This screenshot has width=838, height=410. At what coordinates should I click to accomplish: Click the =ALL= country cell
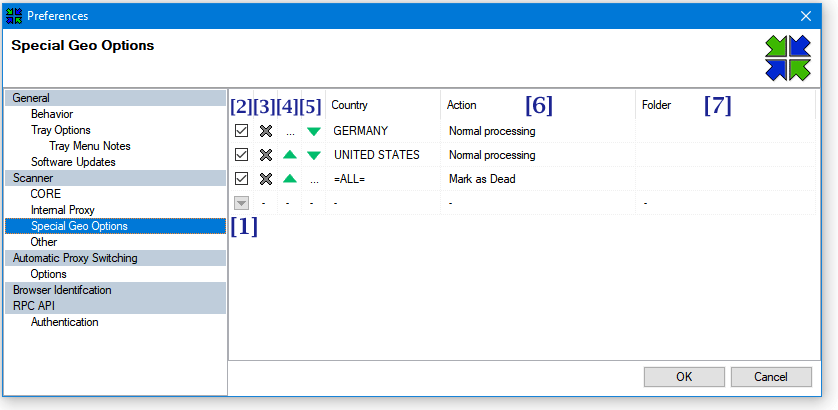tap(383, 179)
